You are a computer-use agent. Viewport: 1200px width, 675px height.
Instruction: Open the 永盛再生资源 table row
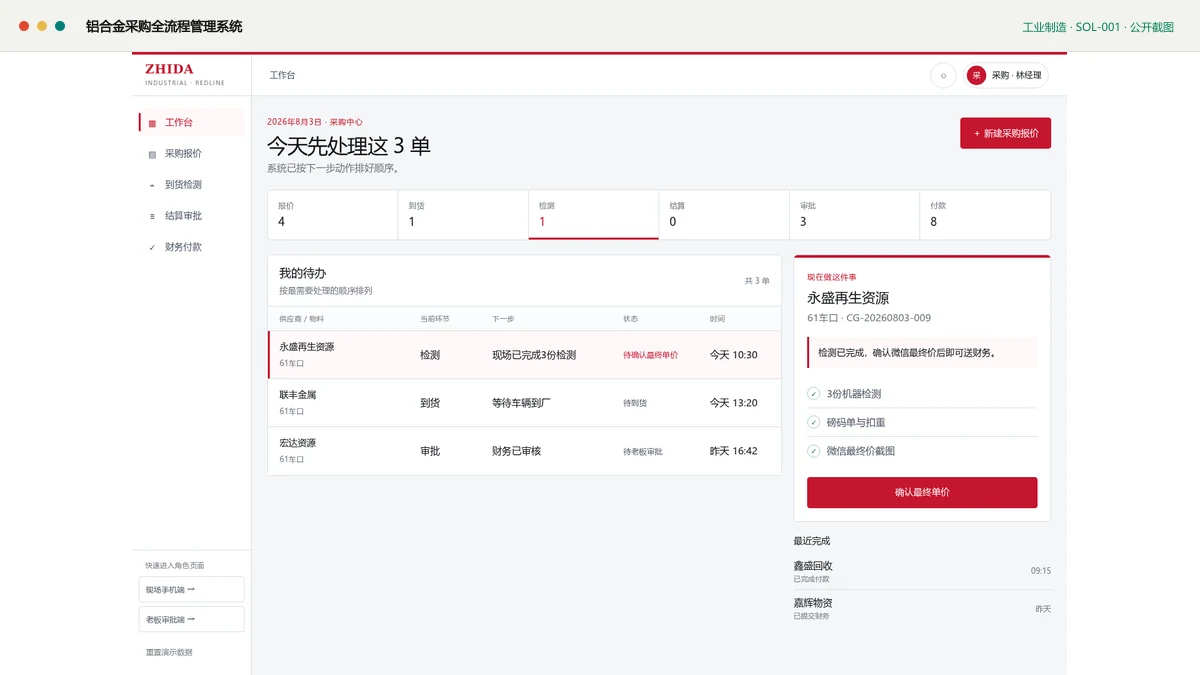click(x=524, y=355)
